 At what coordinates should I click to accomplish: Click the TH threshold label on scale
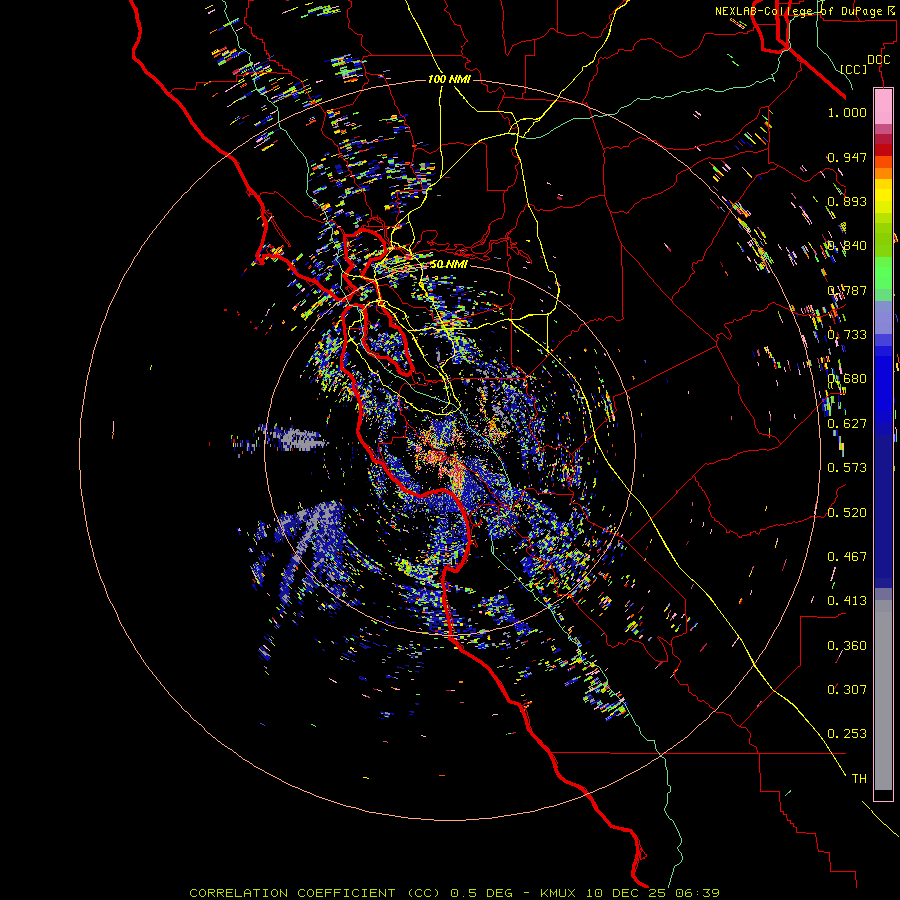(x=859, y=779)
